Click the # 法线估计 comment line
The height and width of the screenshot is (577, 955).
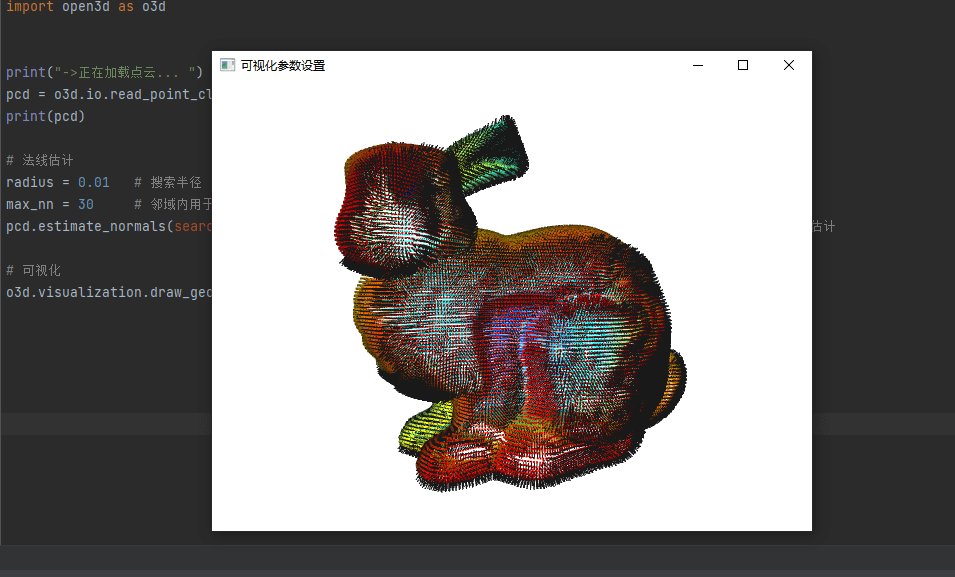40,160
